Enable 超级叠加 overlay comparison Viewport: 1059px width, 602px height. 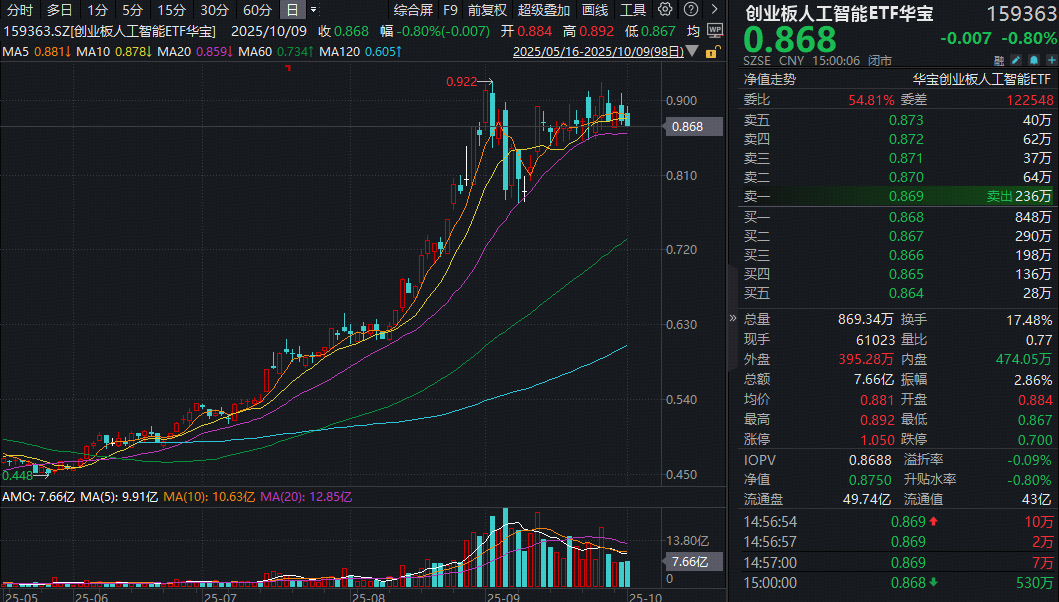(544, 10)
